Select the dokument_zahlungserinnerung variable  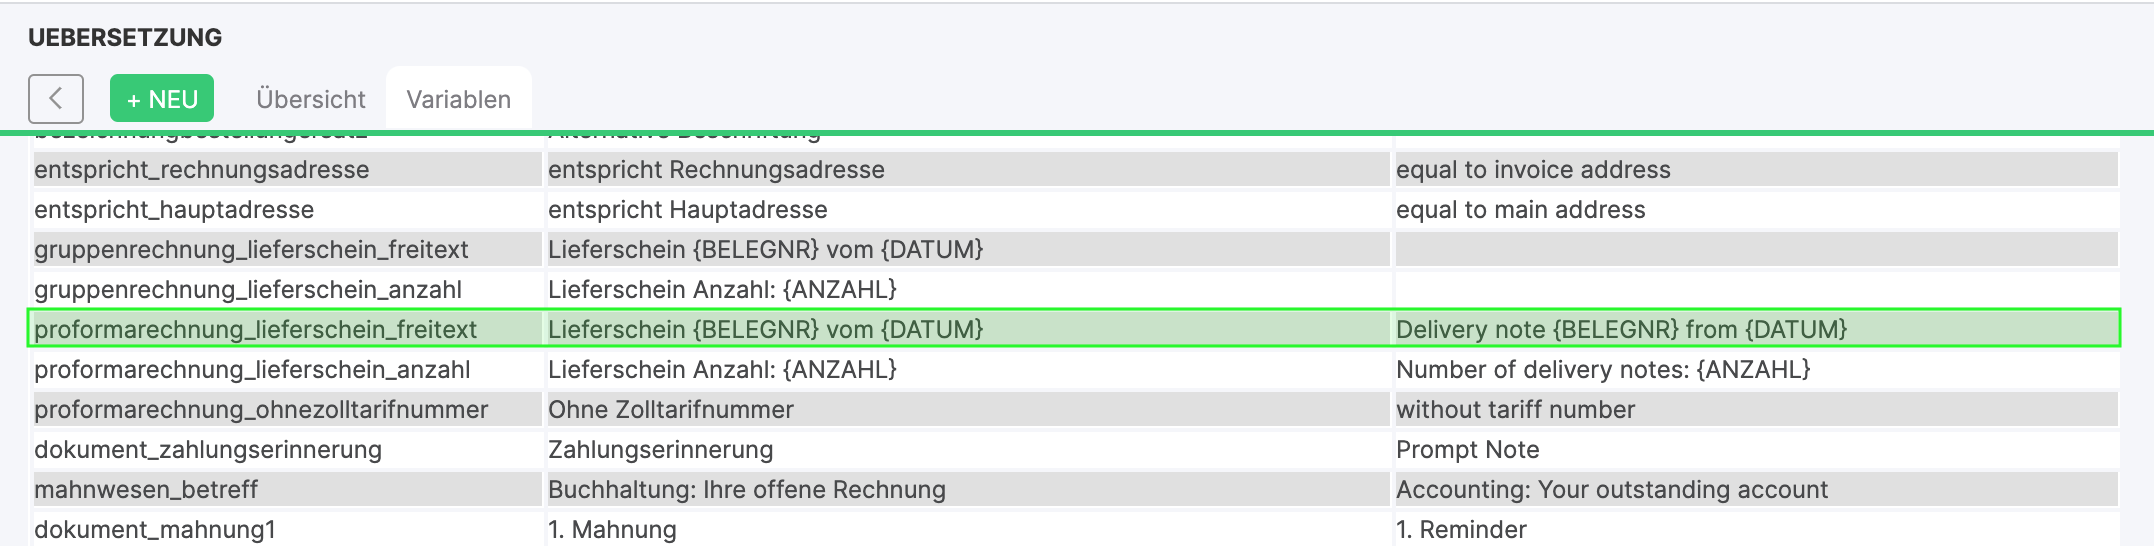click(208, 450)
